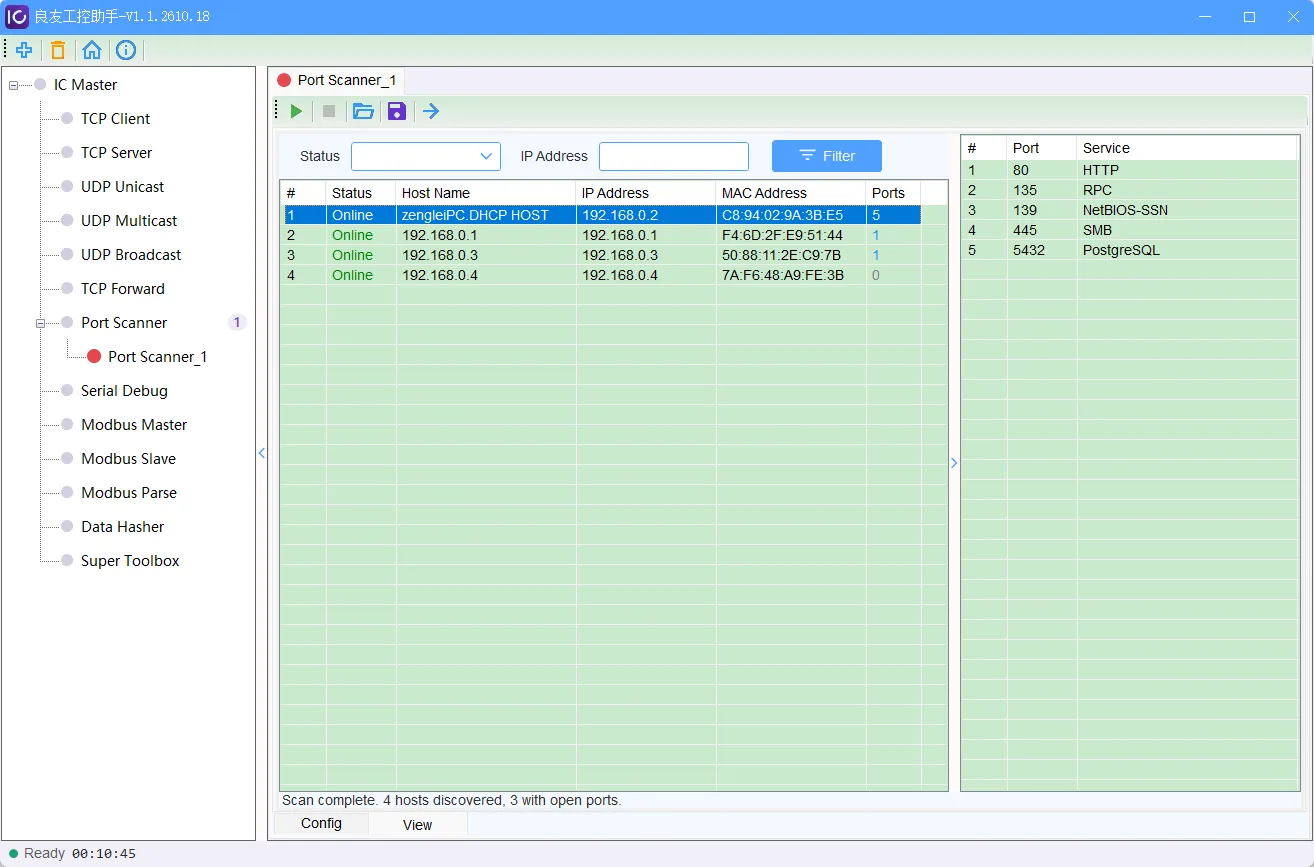Click the application logo in title bar

click(x=17, y=17)
